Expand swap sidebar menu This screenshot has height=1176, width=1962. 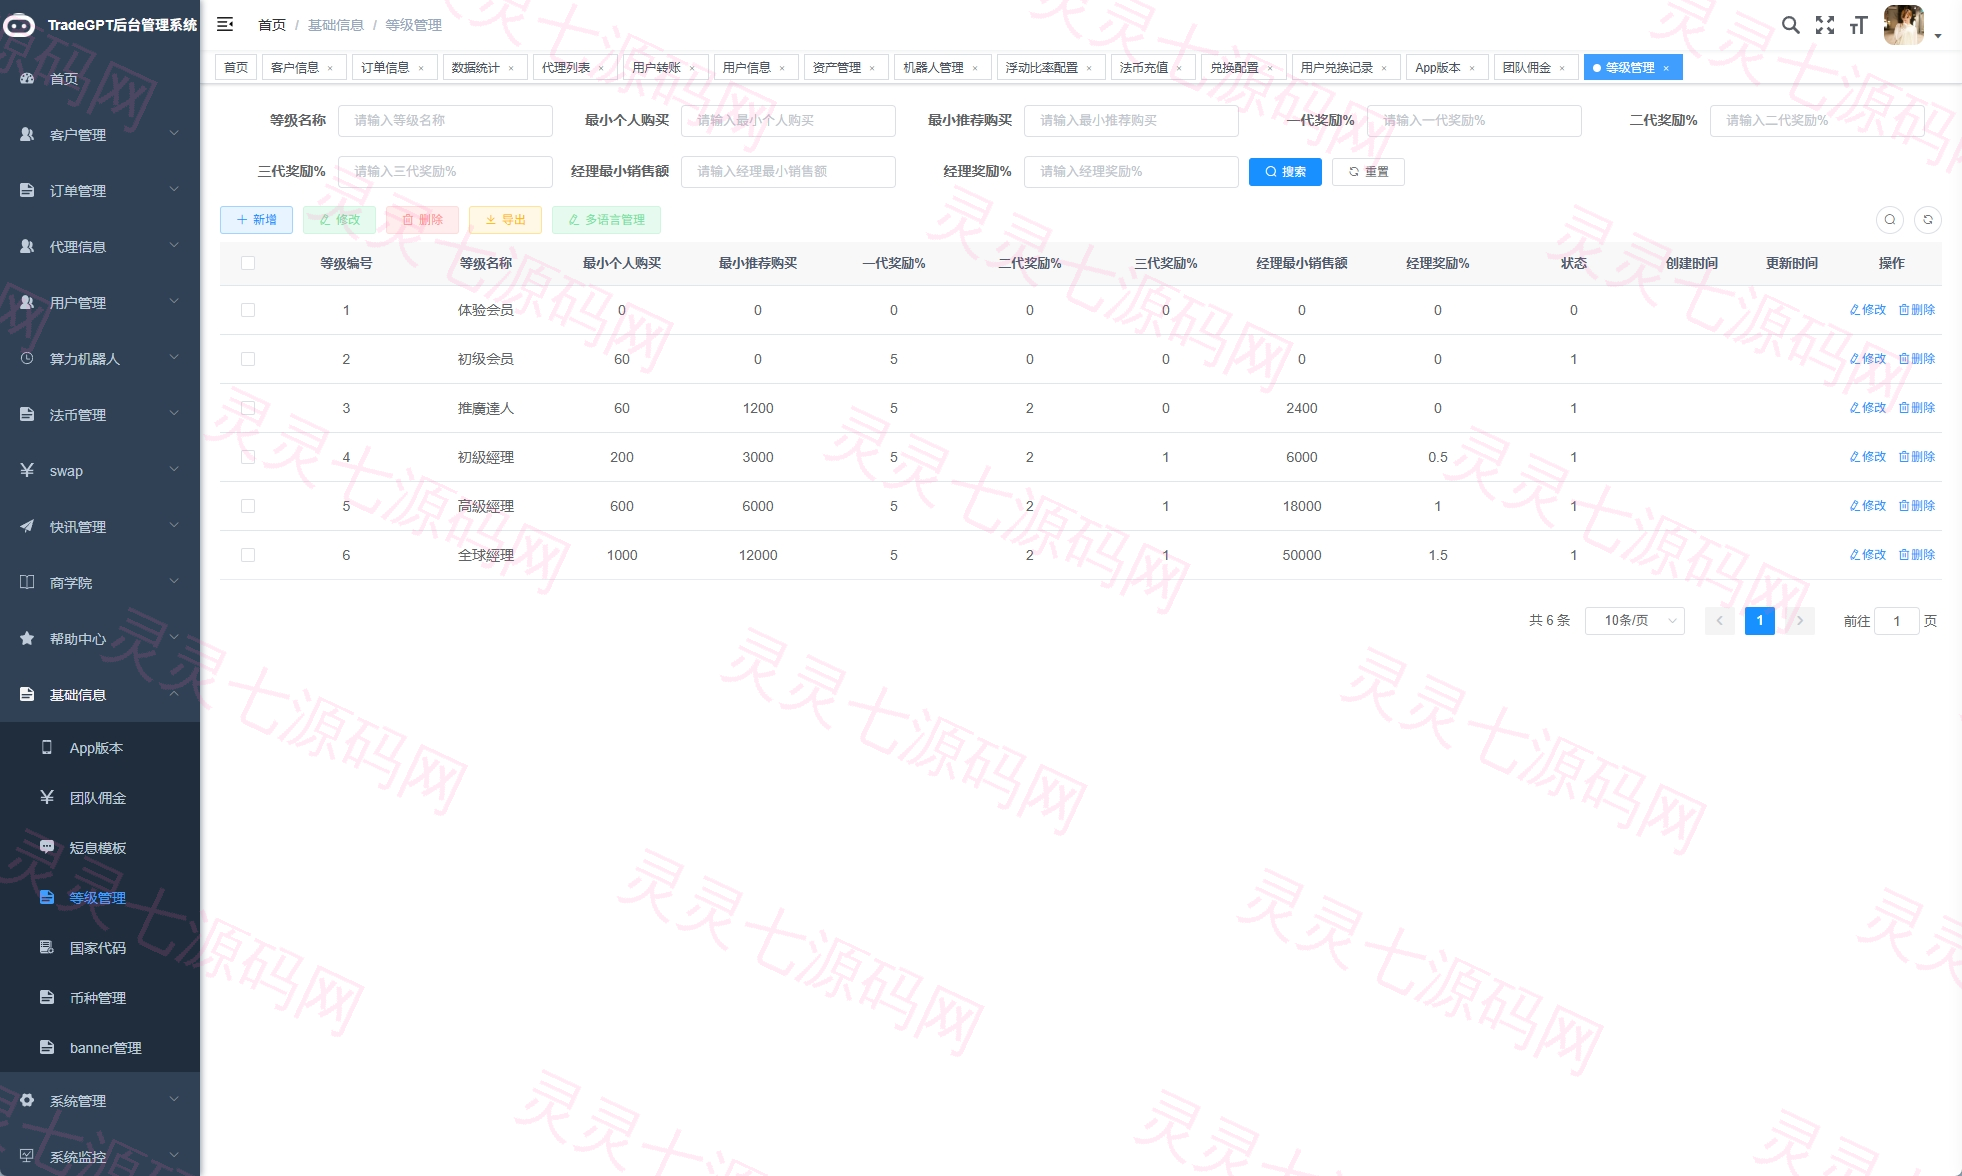(100, 471)
